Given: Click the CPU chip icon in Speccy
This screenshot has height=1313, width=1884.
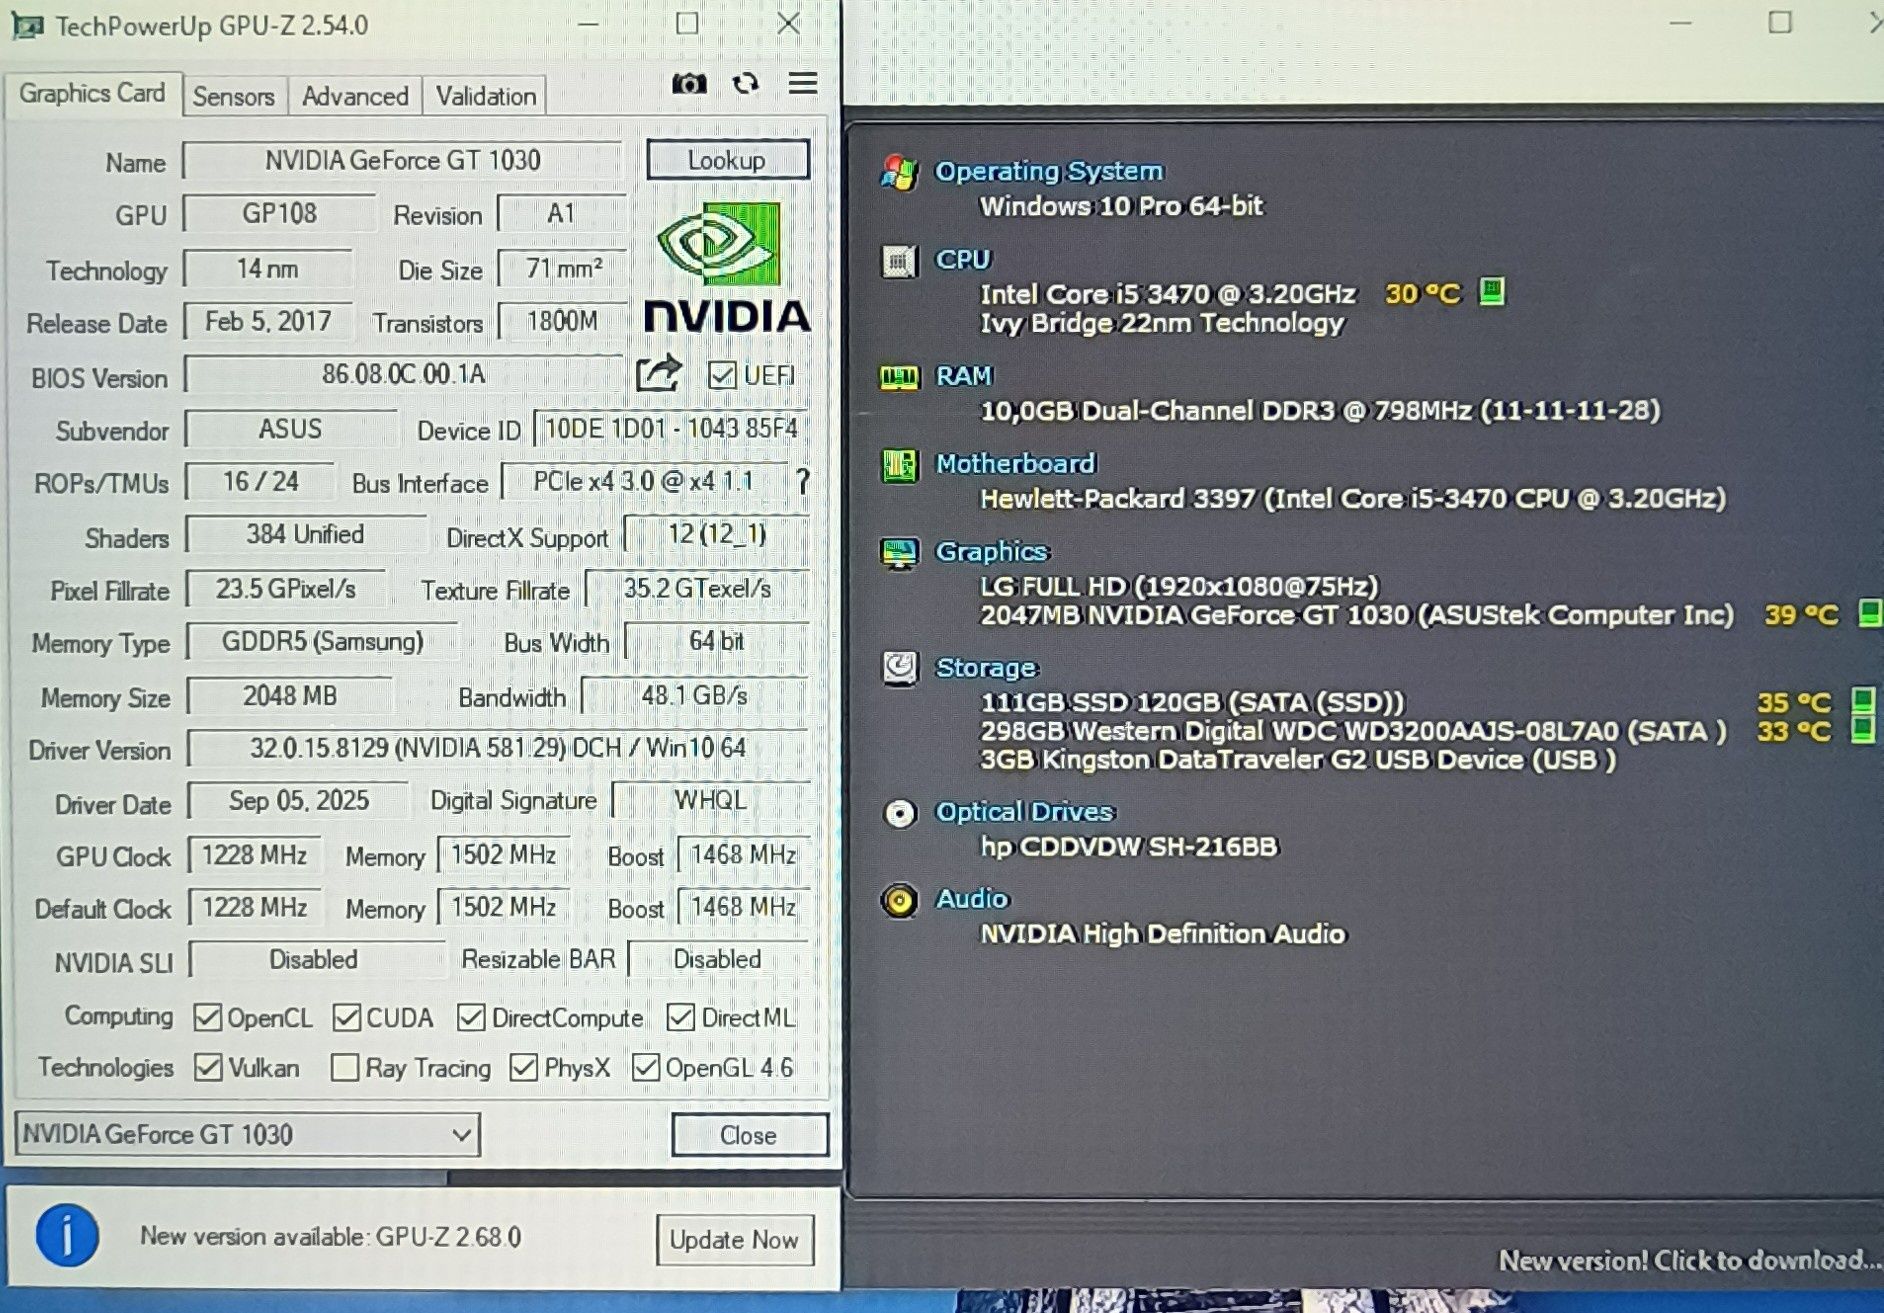Looking at the screenshot, I should click(x=899, y=261).
